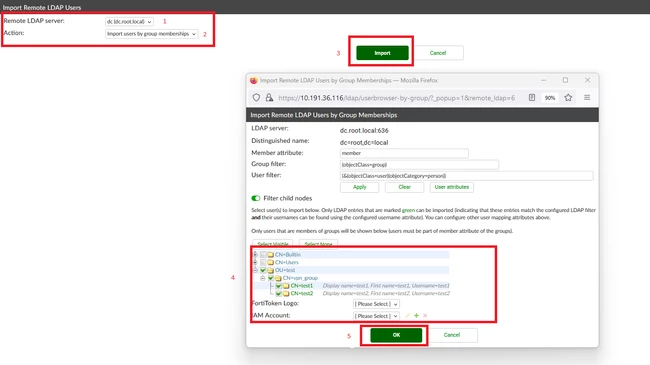Viewport: 650px width, 365px height.
Task: Uncheck the CN=test1 checkbox
Action: (x=279, y=286)
